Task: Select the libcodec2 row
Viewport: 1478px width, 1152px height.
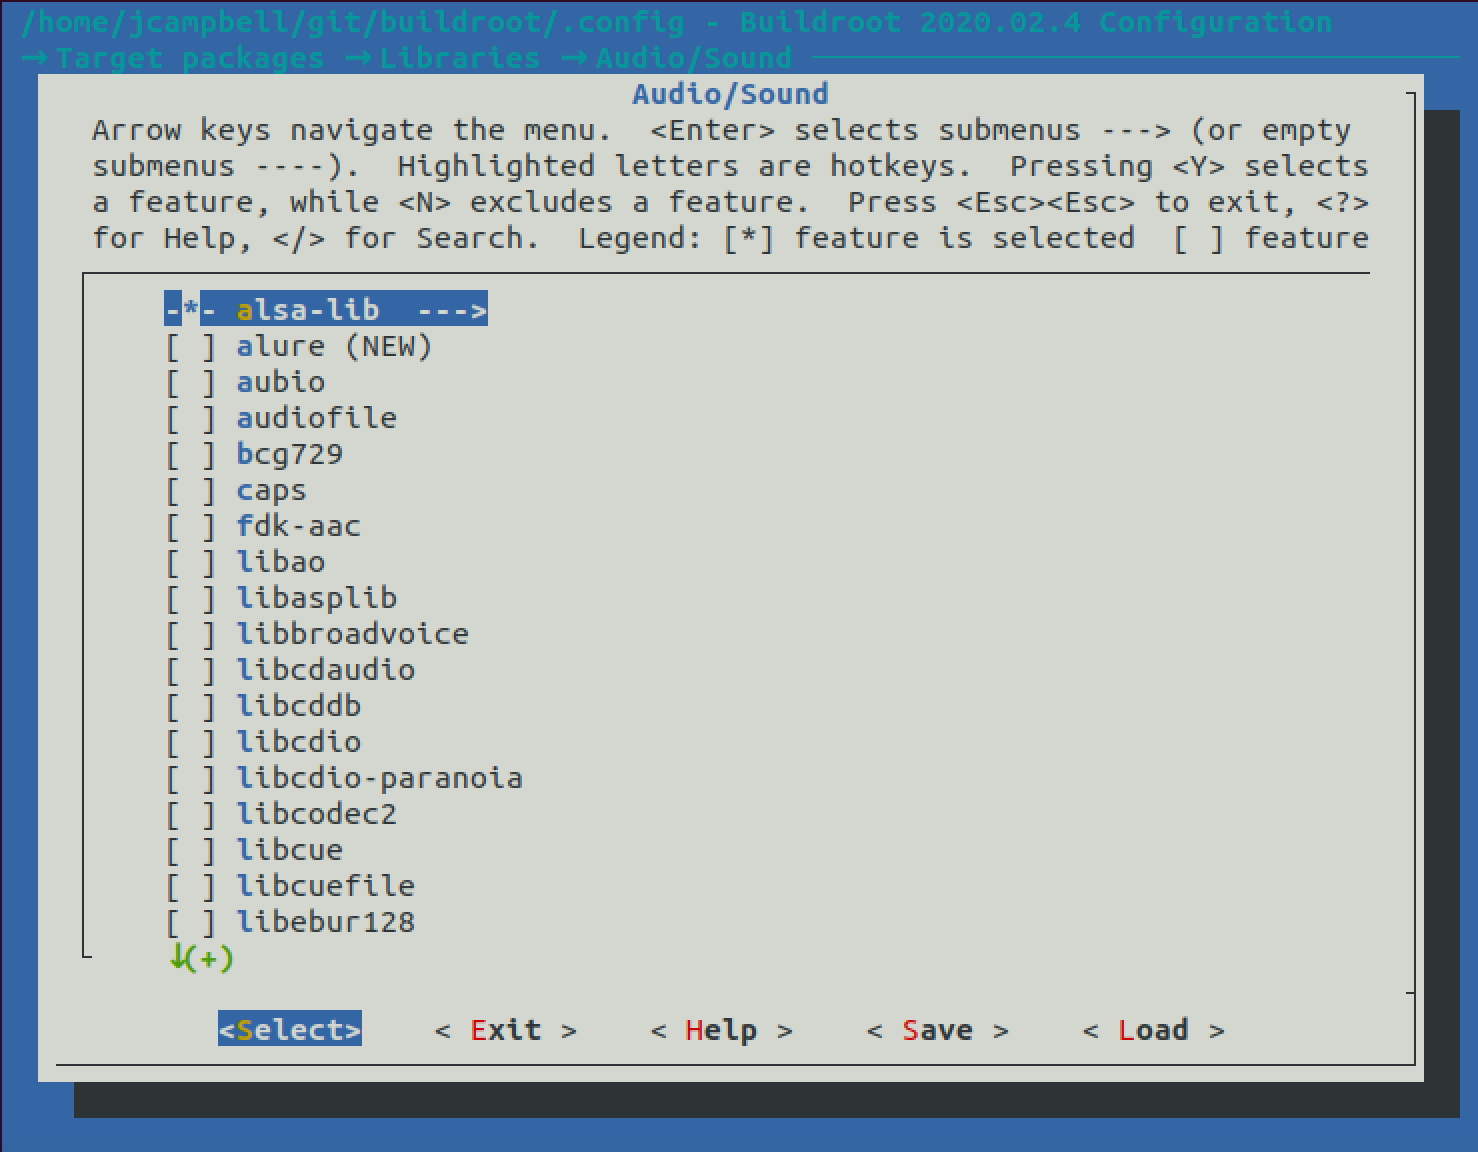Action: point(281,814)
